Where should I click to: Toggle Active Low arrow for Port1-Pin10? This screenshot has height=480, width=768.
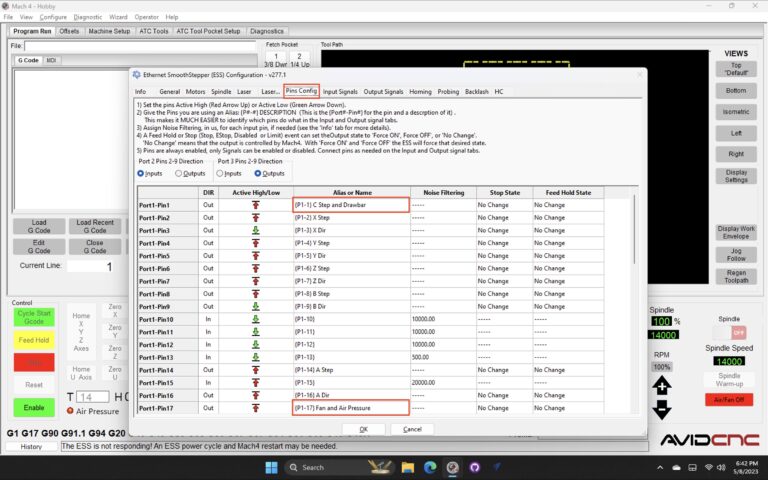click(x=256, y=319)
